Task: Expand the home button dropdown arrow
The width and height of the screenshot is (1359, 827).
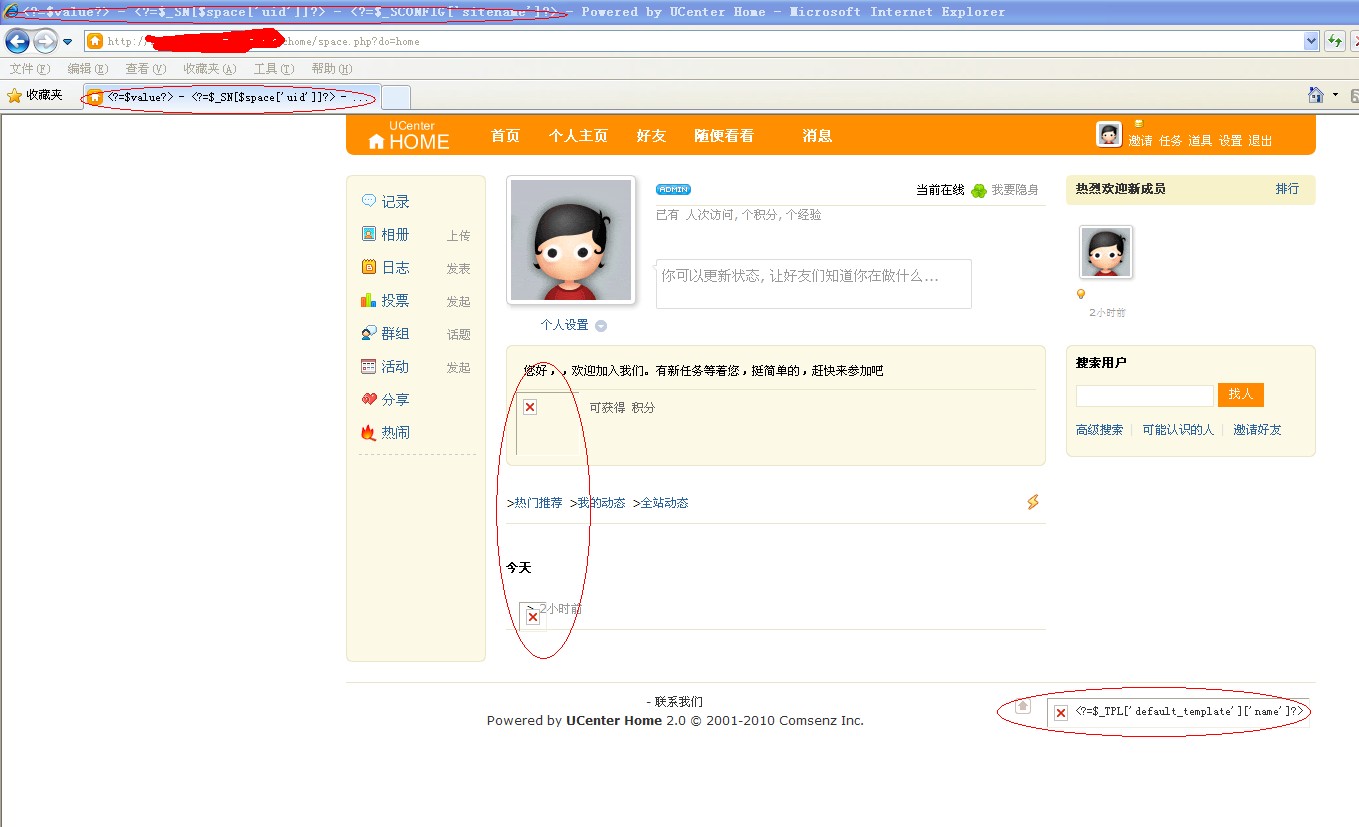Action: click(1335, 95)
